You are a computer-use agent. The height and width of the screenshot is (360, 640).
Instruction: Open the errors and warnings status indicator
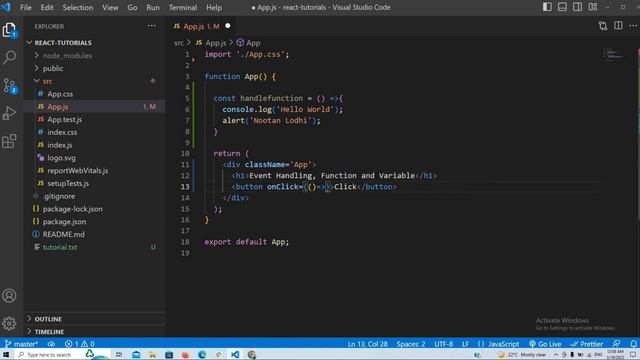coord(80,344)
